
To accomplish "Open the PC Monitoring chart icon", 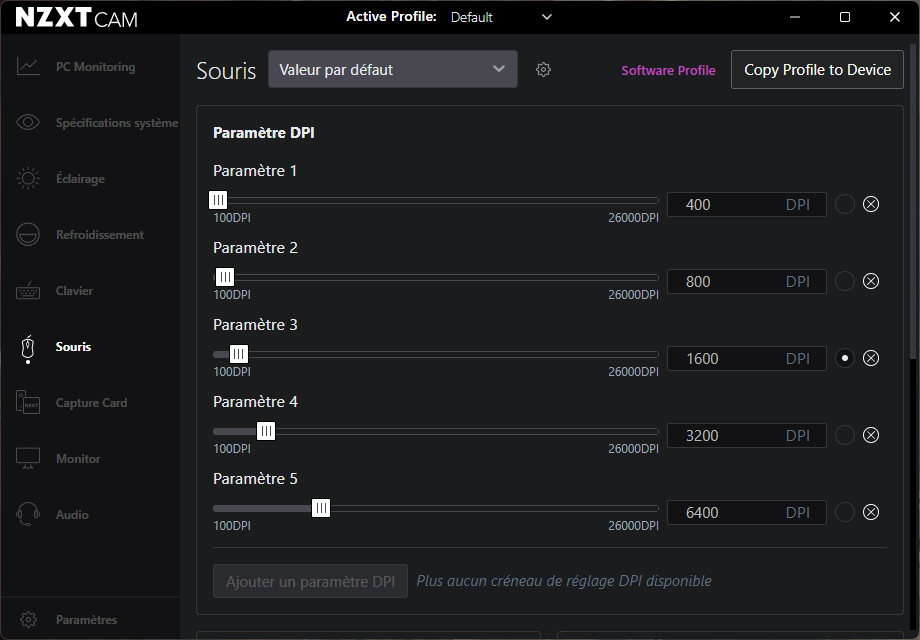I will [28, 67].
